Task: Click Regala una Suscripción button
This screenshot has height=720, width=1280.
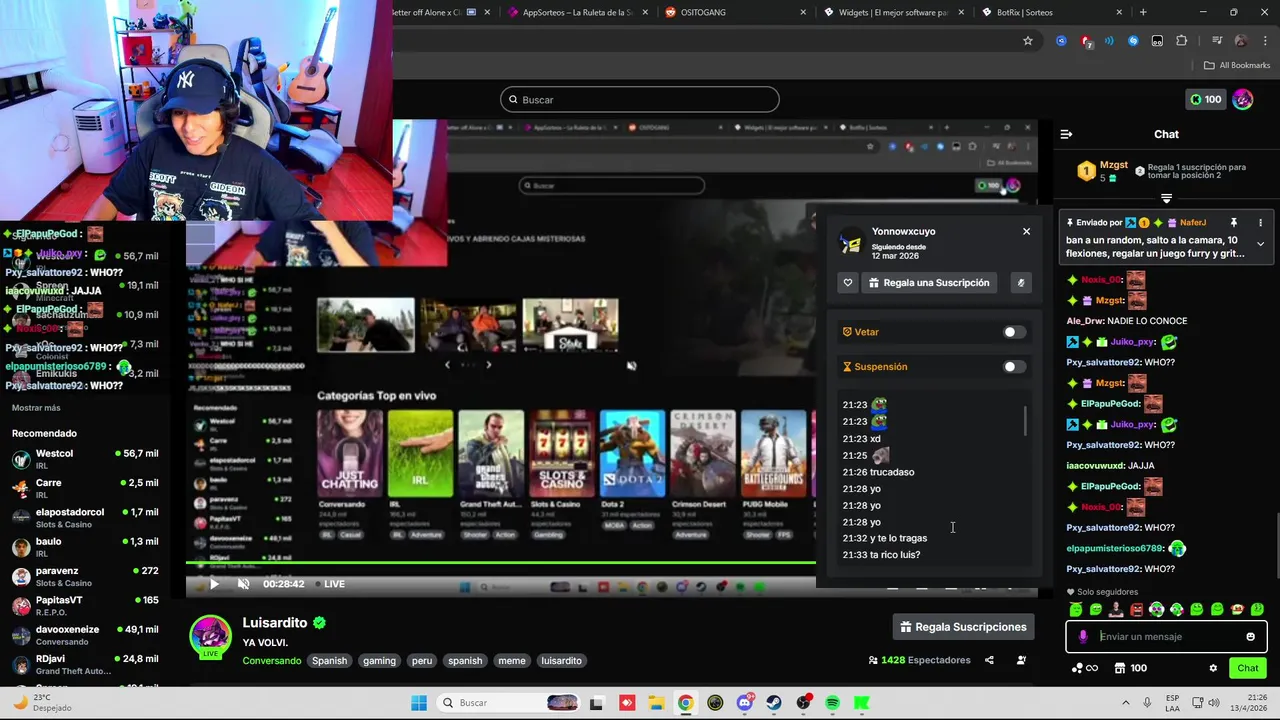Action: pyautogui.click(x=929, y=283)
